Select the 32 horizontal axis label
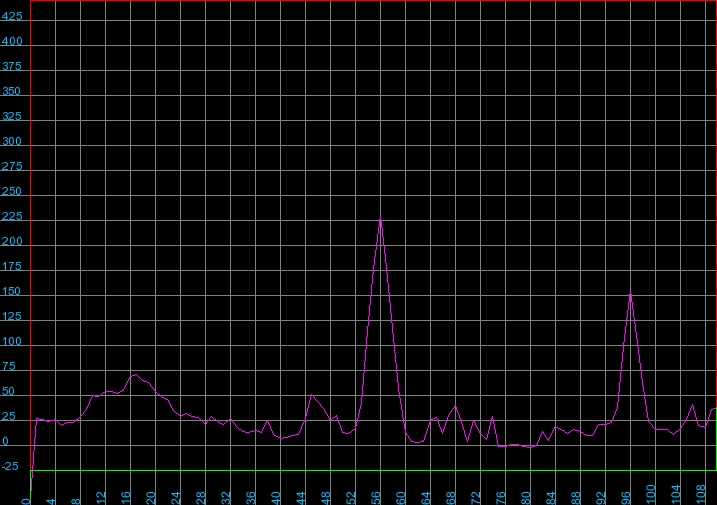This screenshot has width=717, height=505. tap(226, 498)
